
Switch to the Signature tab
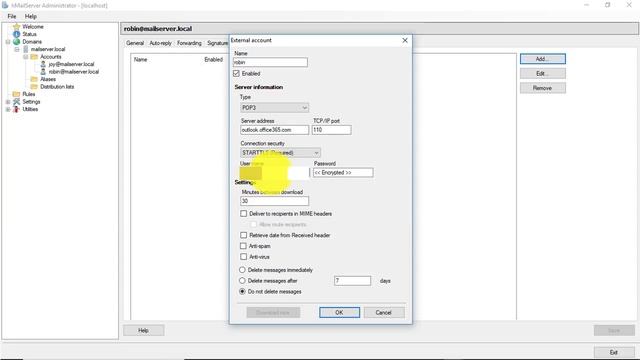coord(217,43)
